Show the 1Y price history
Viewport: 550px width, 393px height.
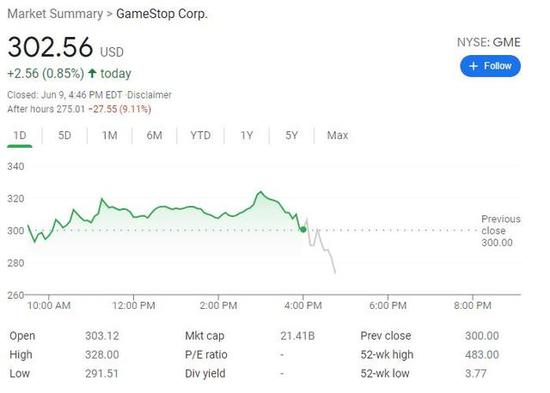click(x=247, y=135)
